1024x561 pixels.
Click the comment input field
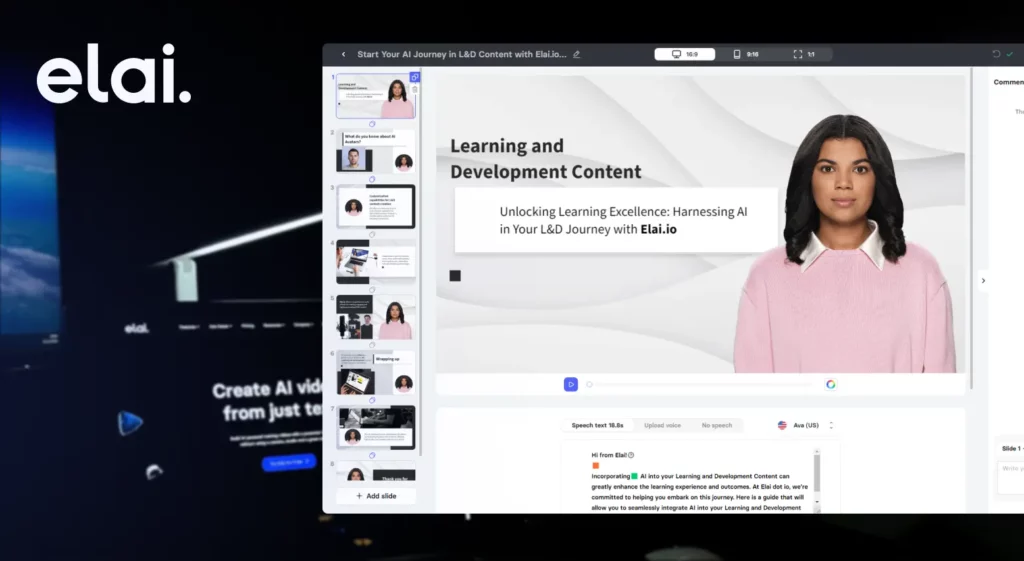[1011, 477]
